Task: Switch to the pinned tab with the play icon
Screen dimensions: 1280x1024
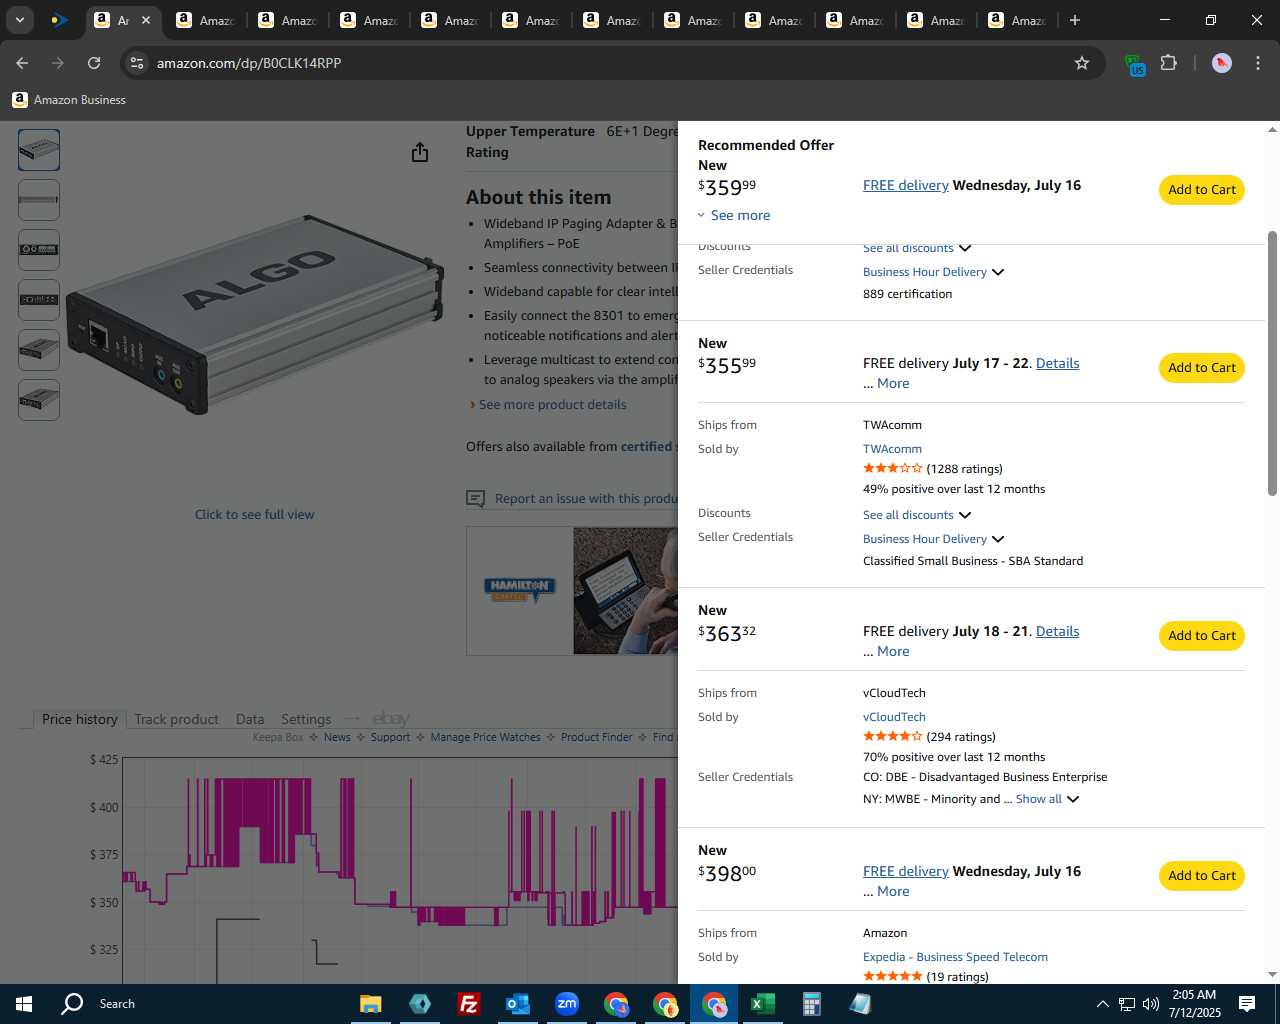Action: pos(59,20)
